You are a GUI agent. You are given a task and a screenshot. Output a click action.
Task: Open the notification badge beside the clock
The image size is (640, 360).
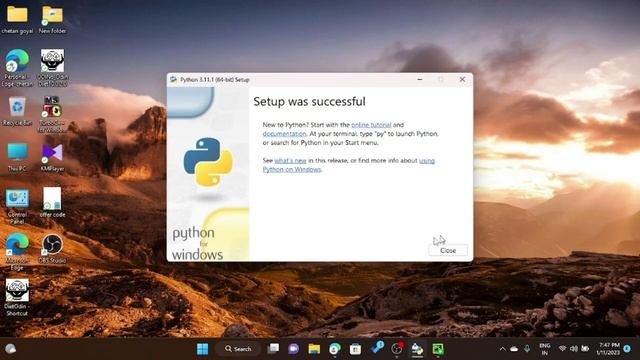[x=627, y=349]
